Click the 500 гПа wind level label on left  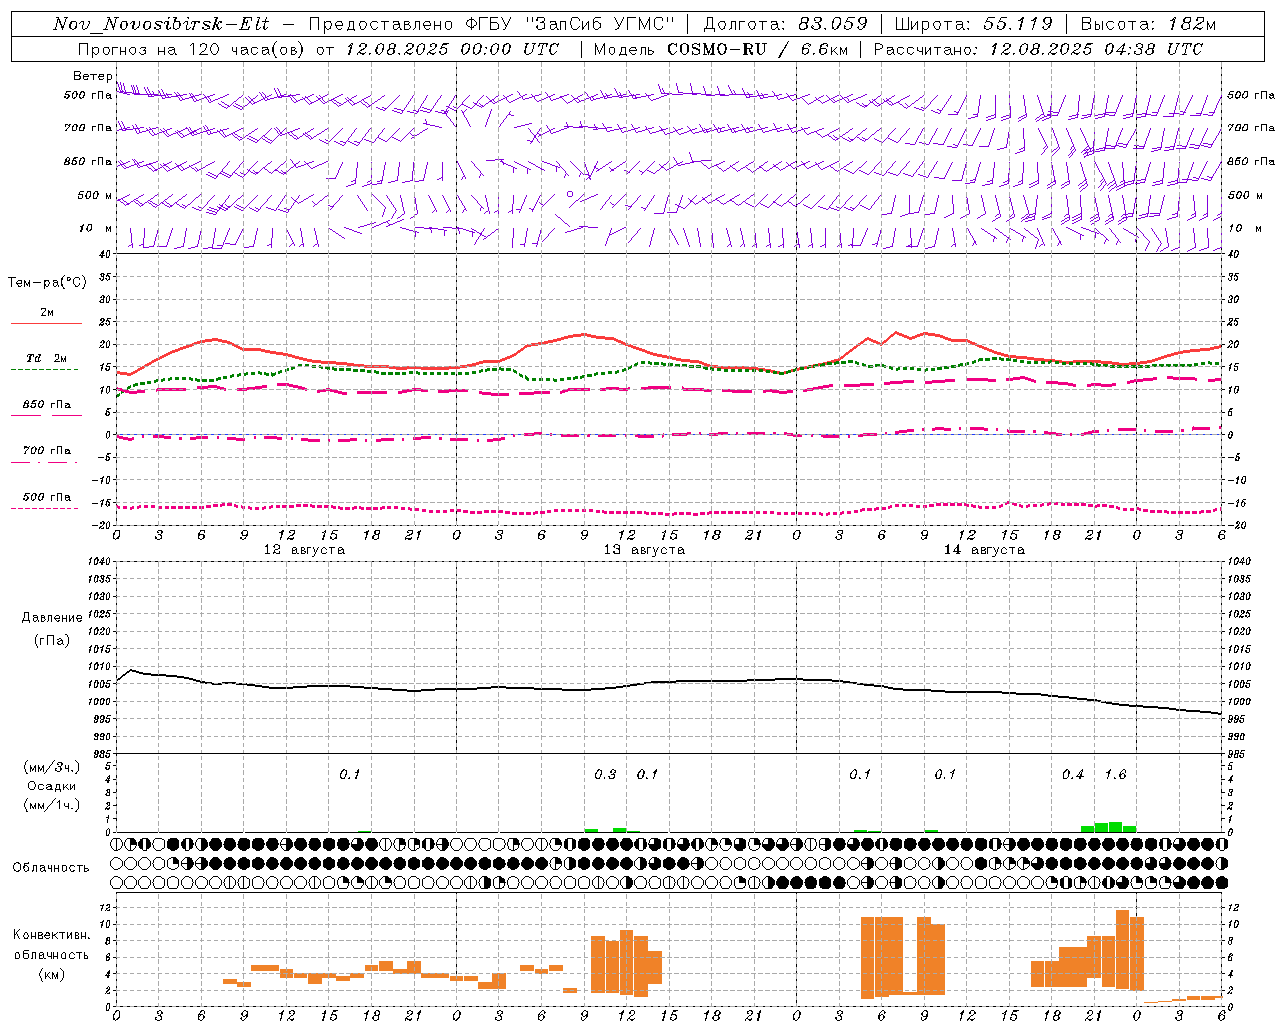[87, 96]
